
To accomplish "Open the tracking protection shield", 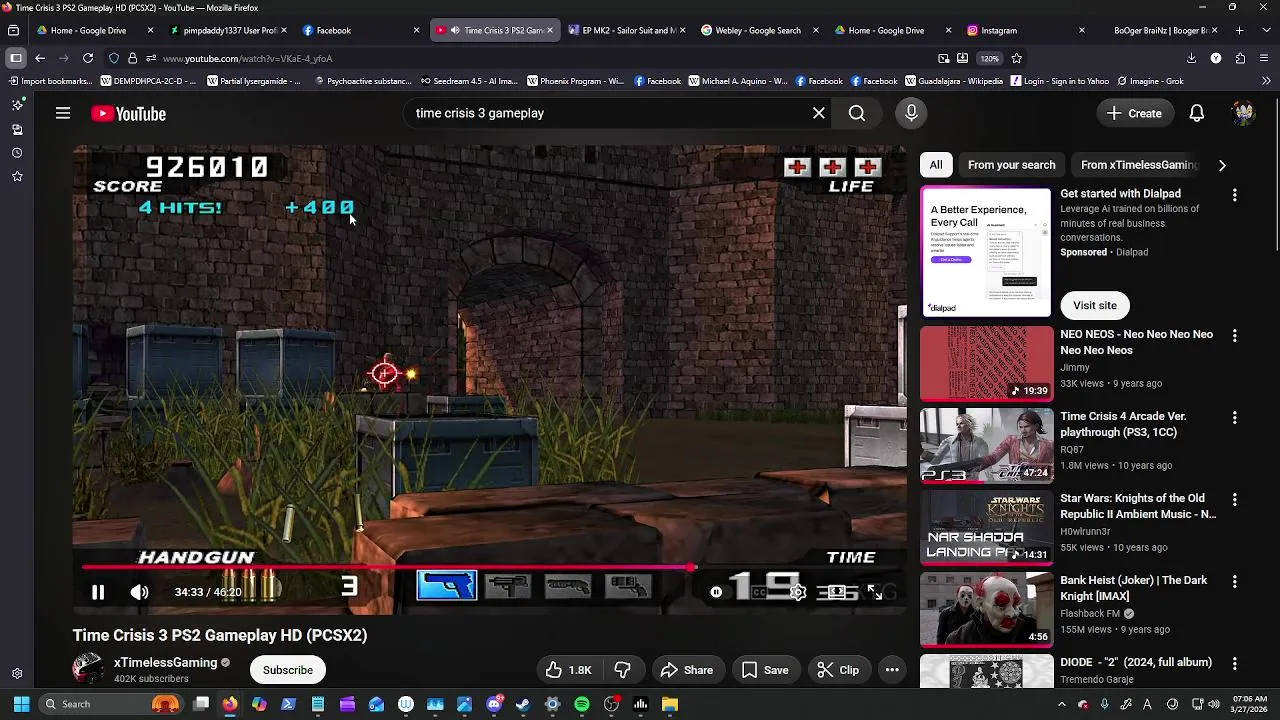I will pos(113,58).
